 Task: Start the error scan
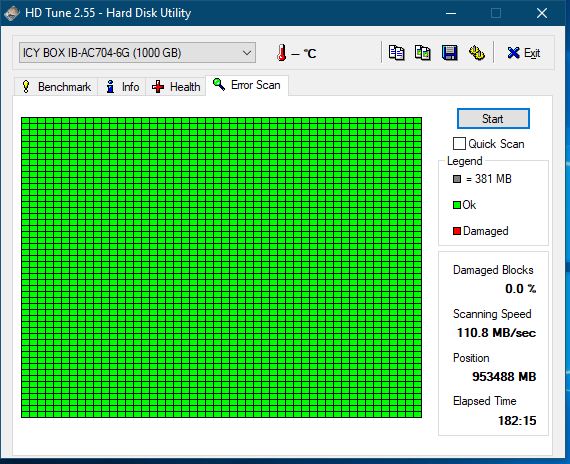[x=493, y=119]
